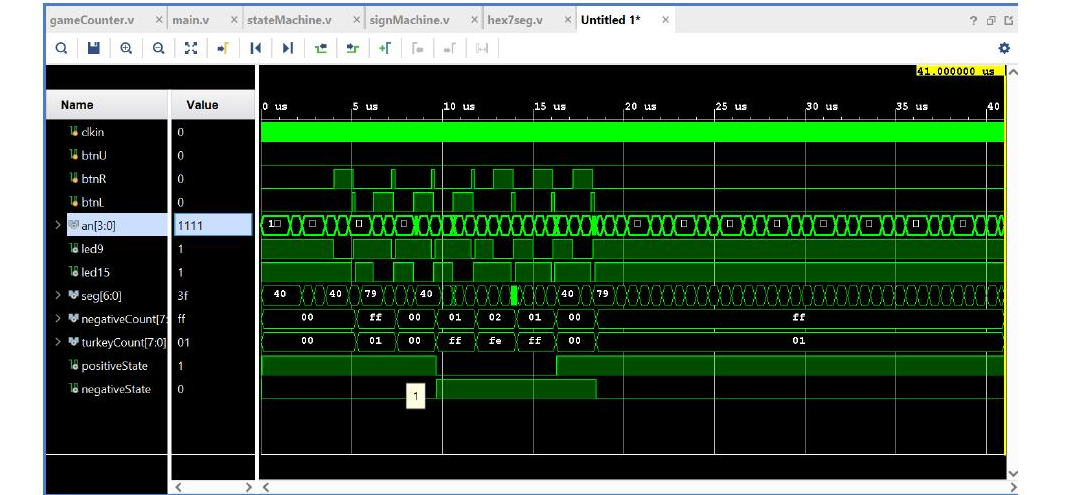Click the Name column header
Image resolution: width=1065 pixels, height=495 pixels.
click(x=107, y=105)
